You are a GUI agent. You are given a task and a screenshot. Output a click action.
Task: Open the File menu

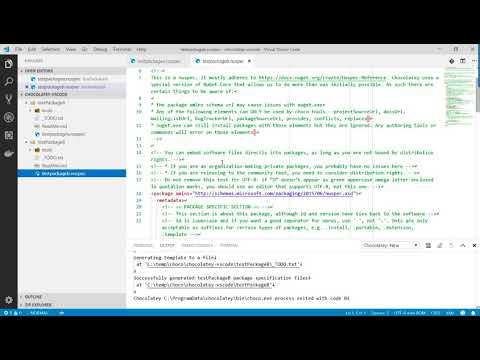pyautogui.click(x=19, y=49)
